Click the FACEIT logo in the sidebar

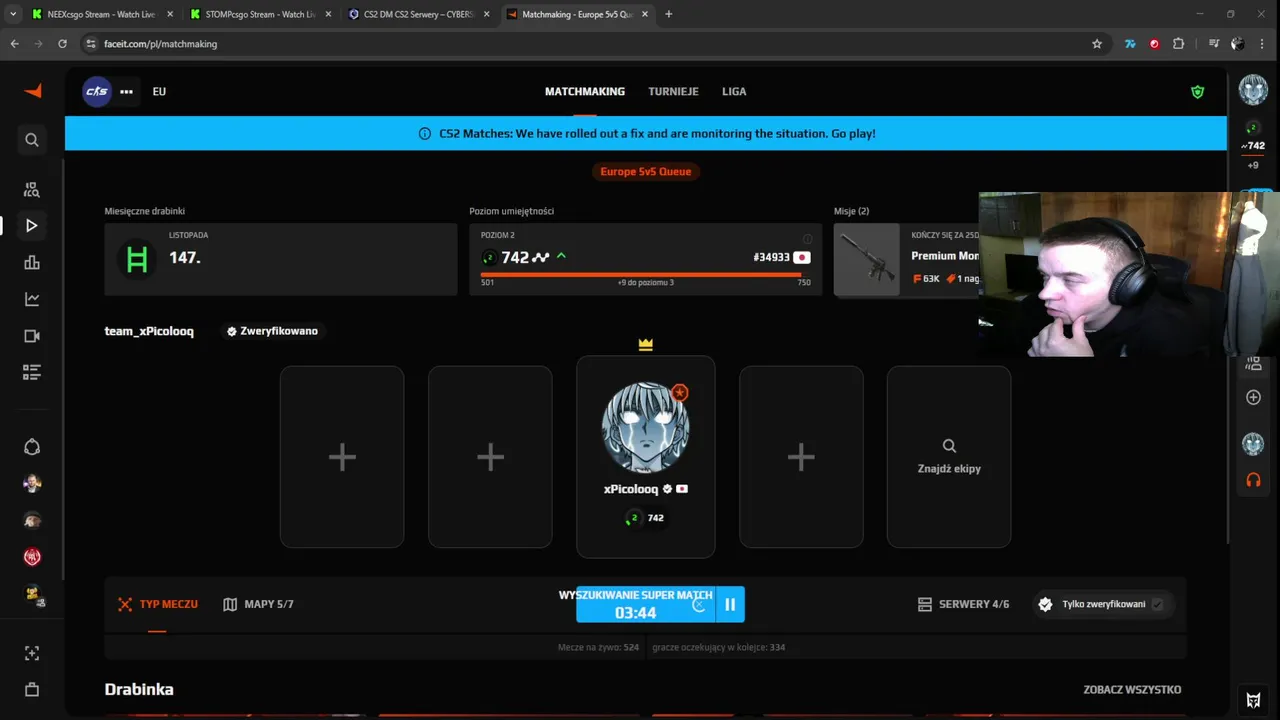pos(33,91)
